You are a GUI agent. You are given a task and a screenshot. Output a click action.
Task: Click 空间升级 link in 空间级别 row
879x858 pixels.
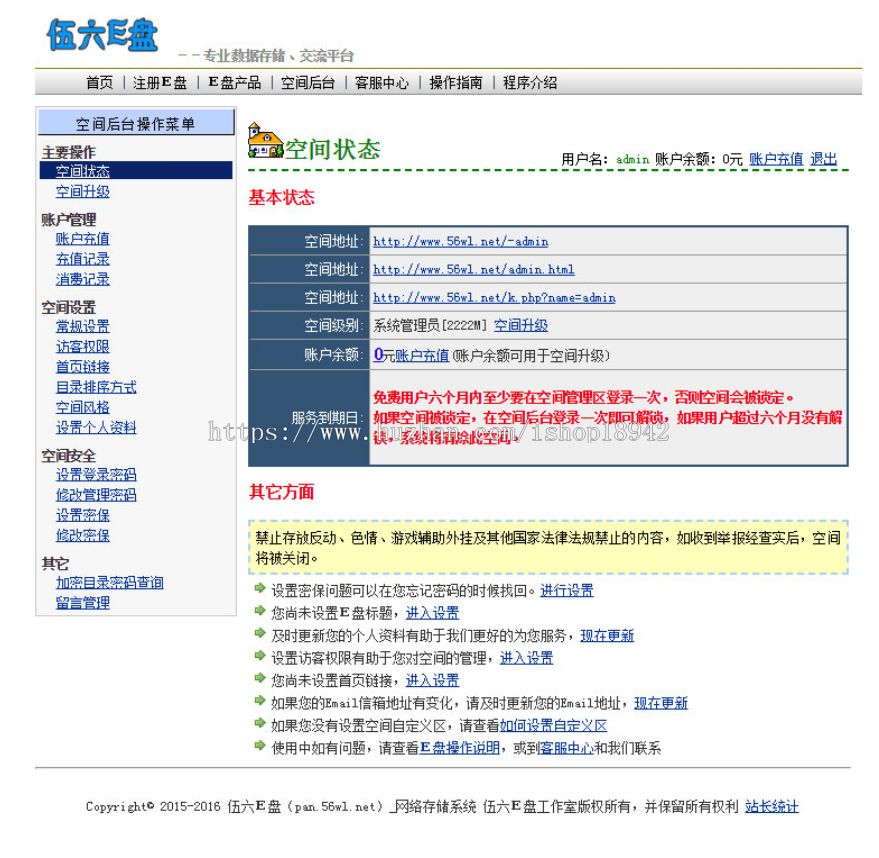521,325
